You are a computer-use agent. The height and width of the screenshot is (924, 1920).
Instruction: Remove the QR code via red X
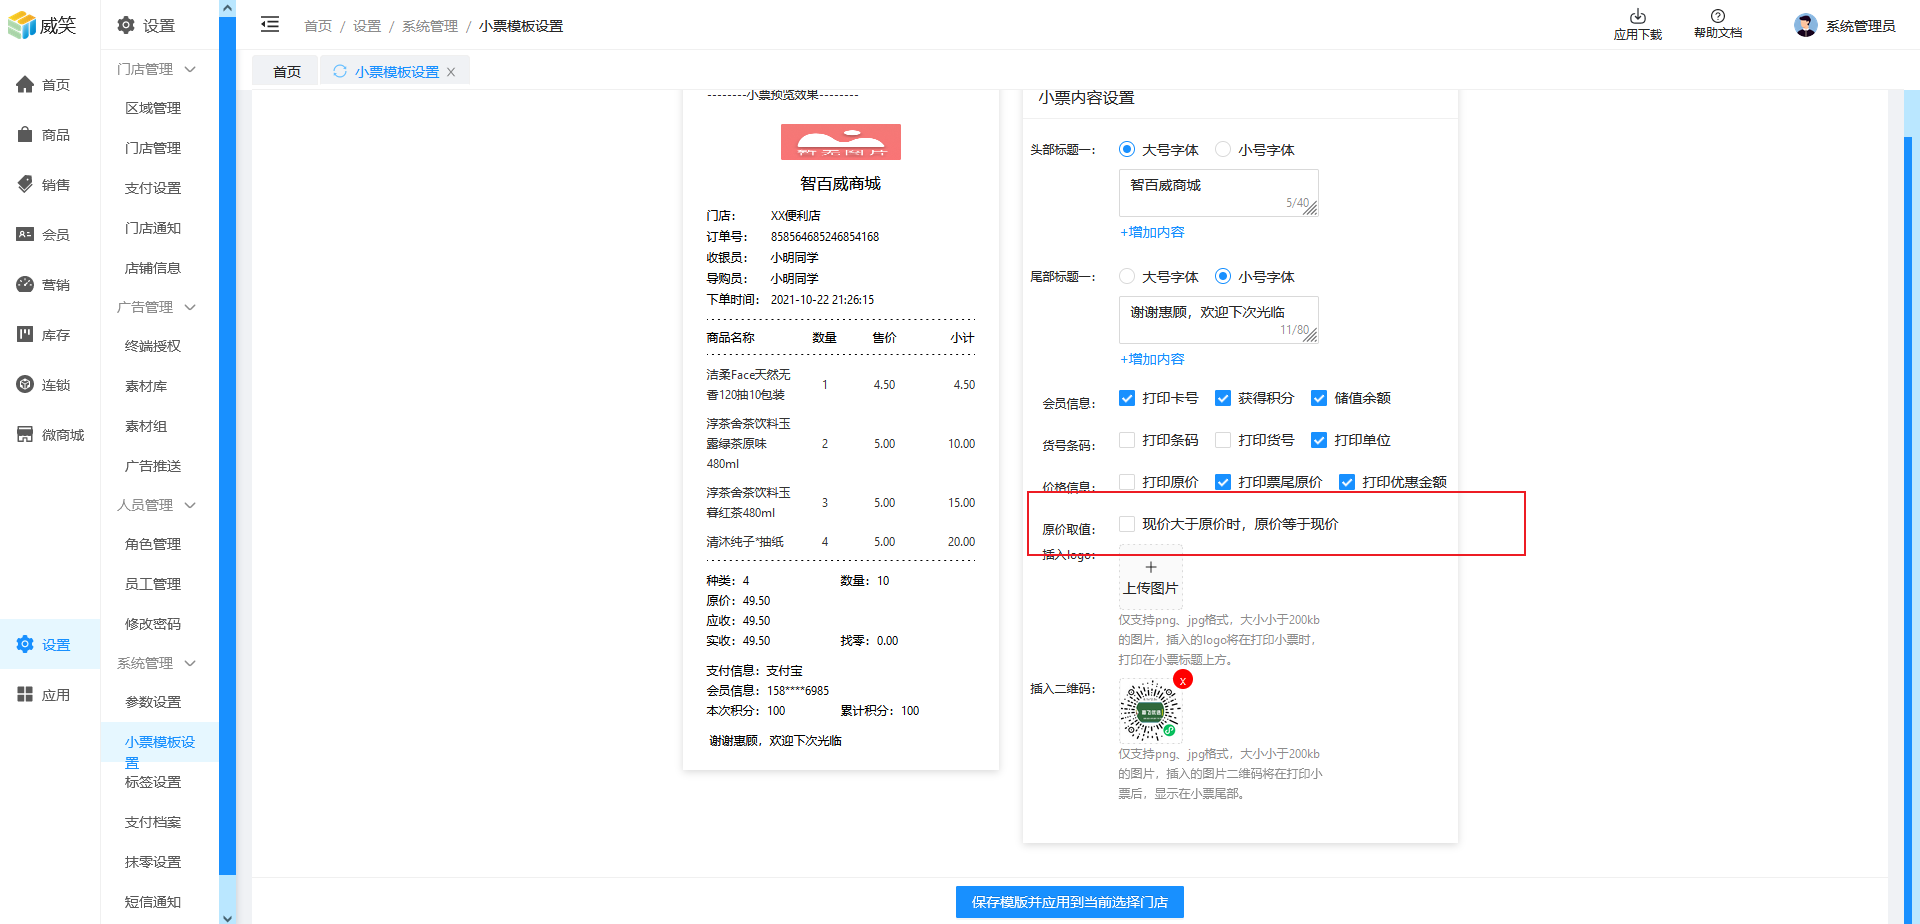[1183, 680]
